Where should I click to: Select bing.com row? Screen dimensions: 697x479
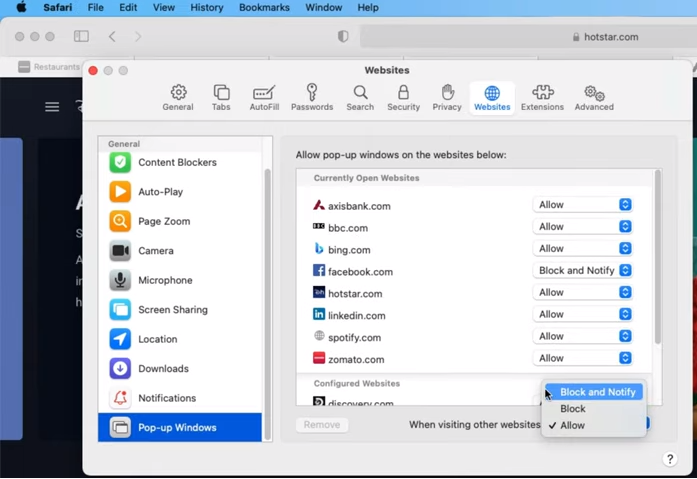click(x=473, y=249)
